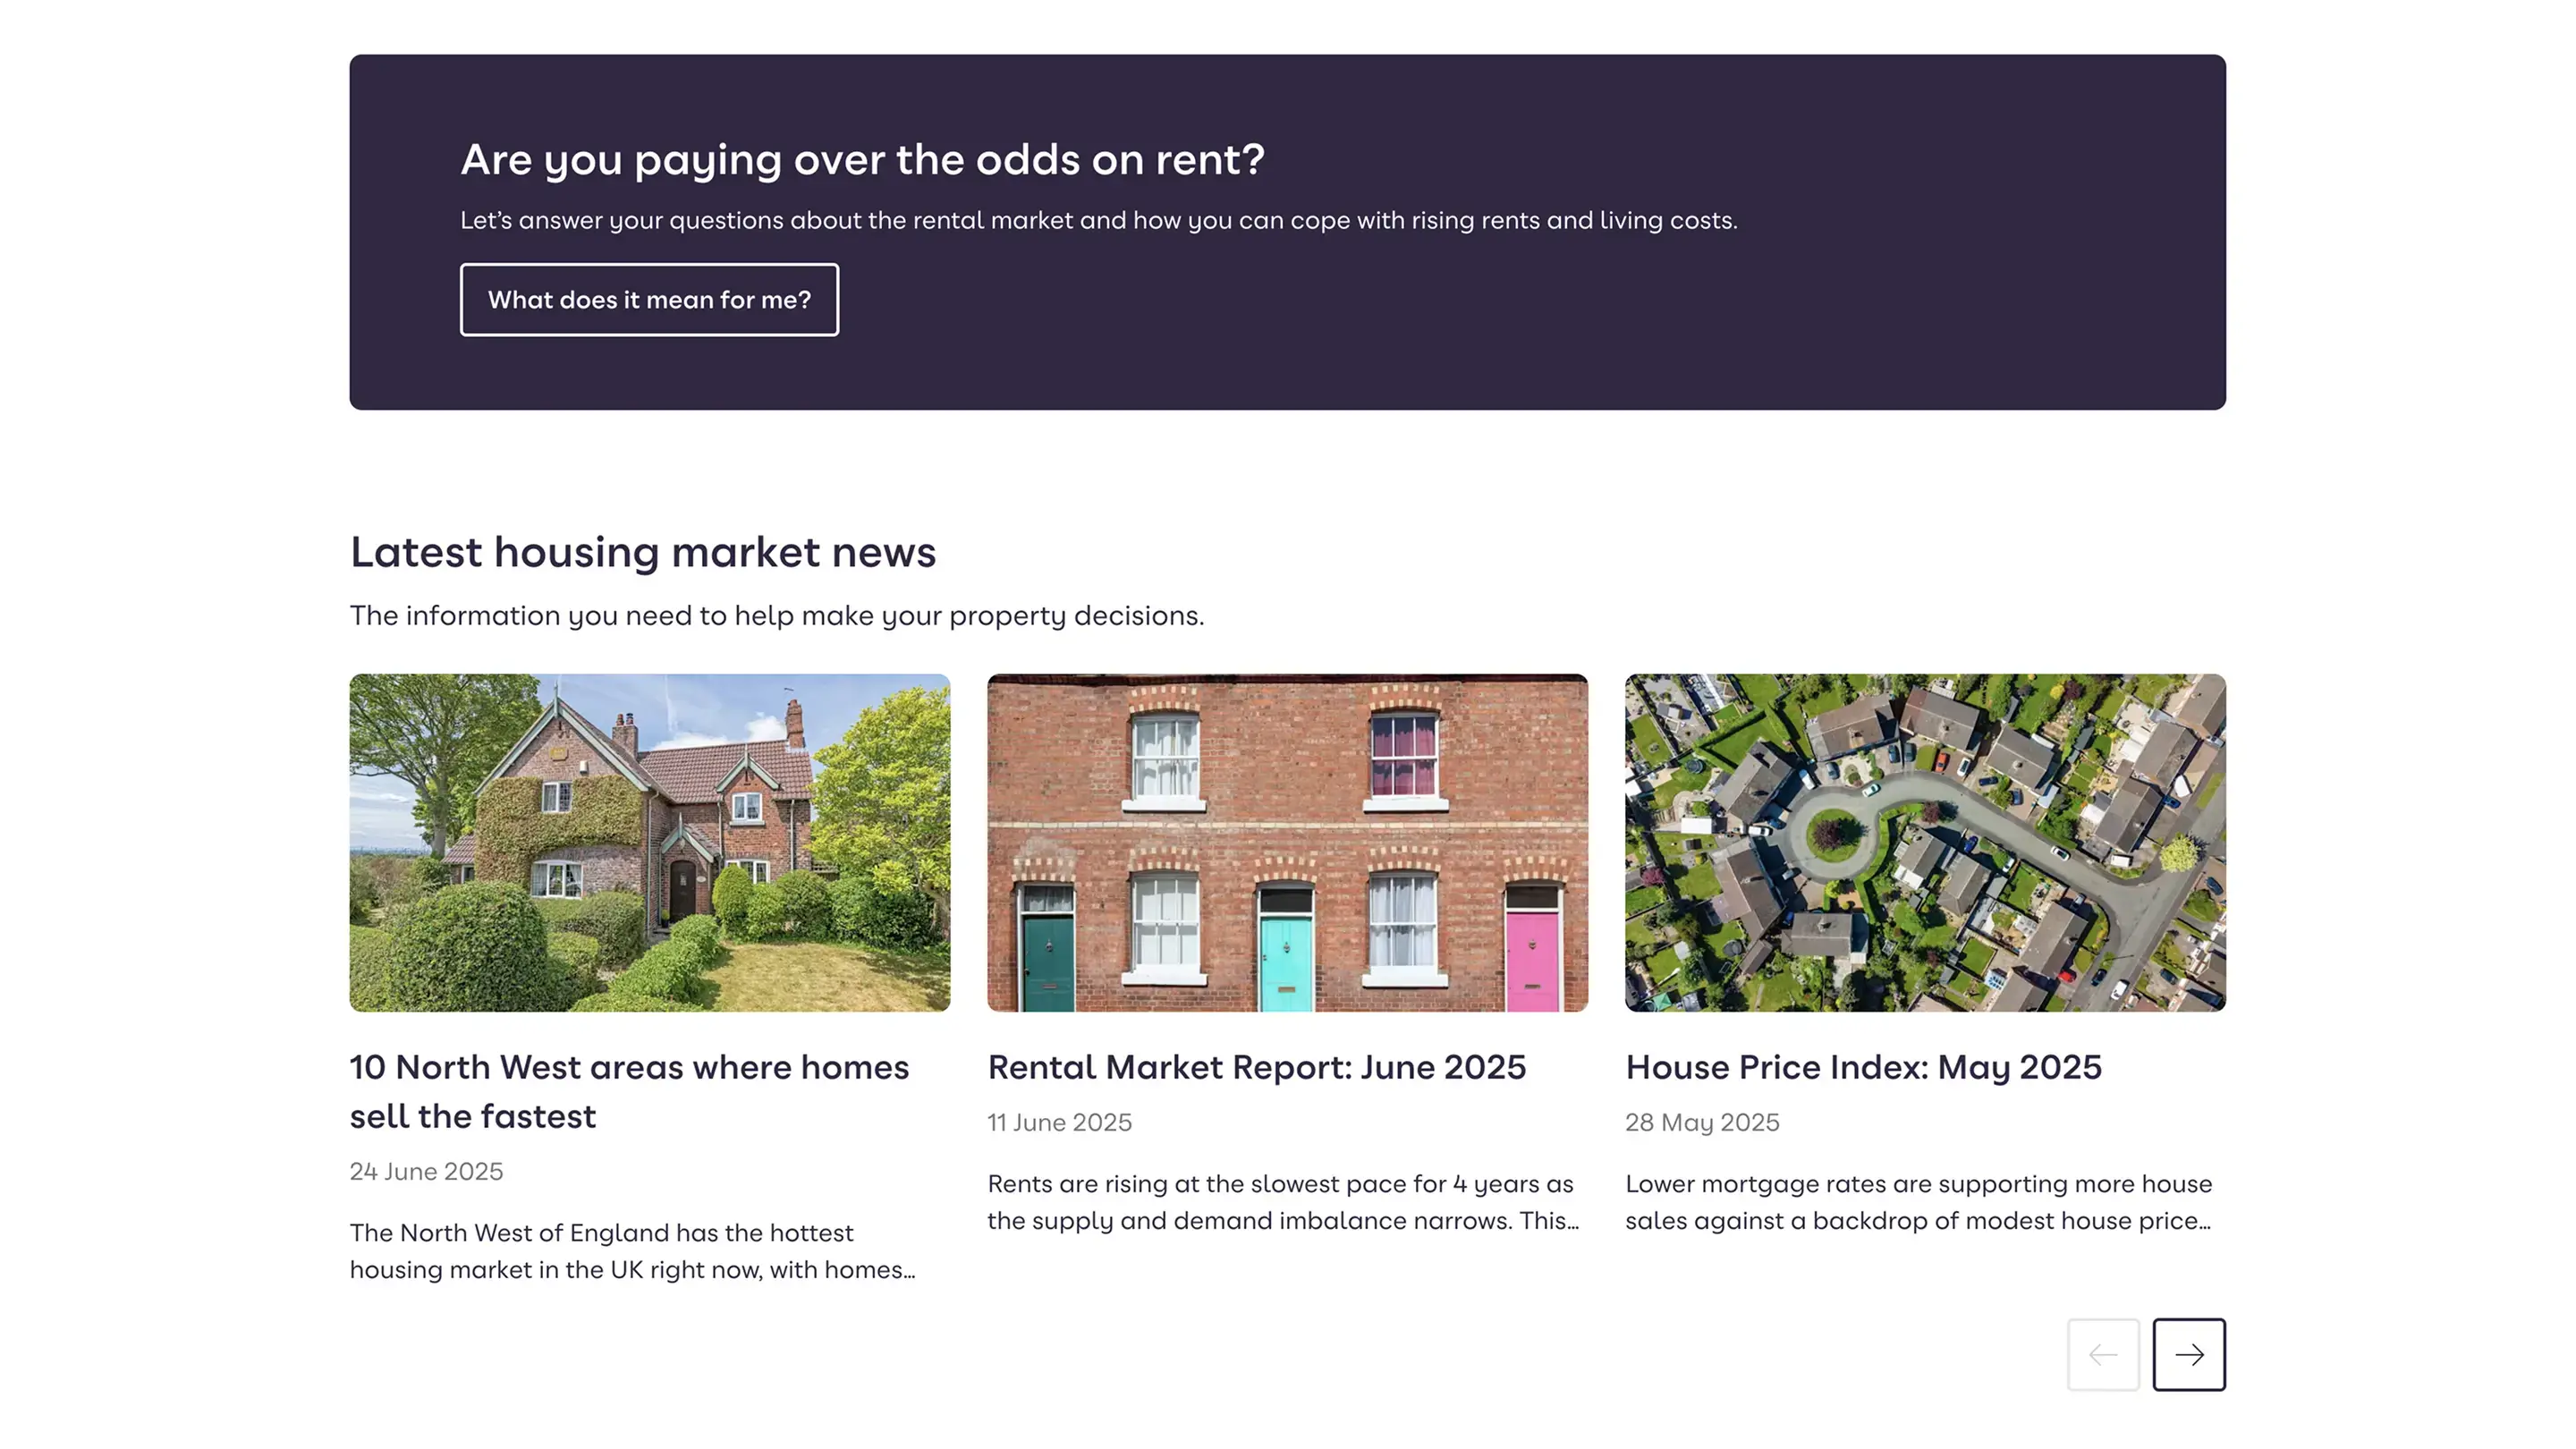Open 'Rental Market Report: June 2025' headline
The width and height of the screenshot is (2576, 1449).
(x=1256, y=1067)
